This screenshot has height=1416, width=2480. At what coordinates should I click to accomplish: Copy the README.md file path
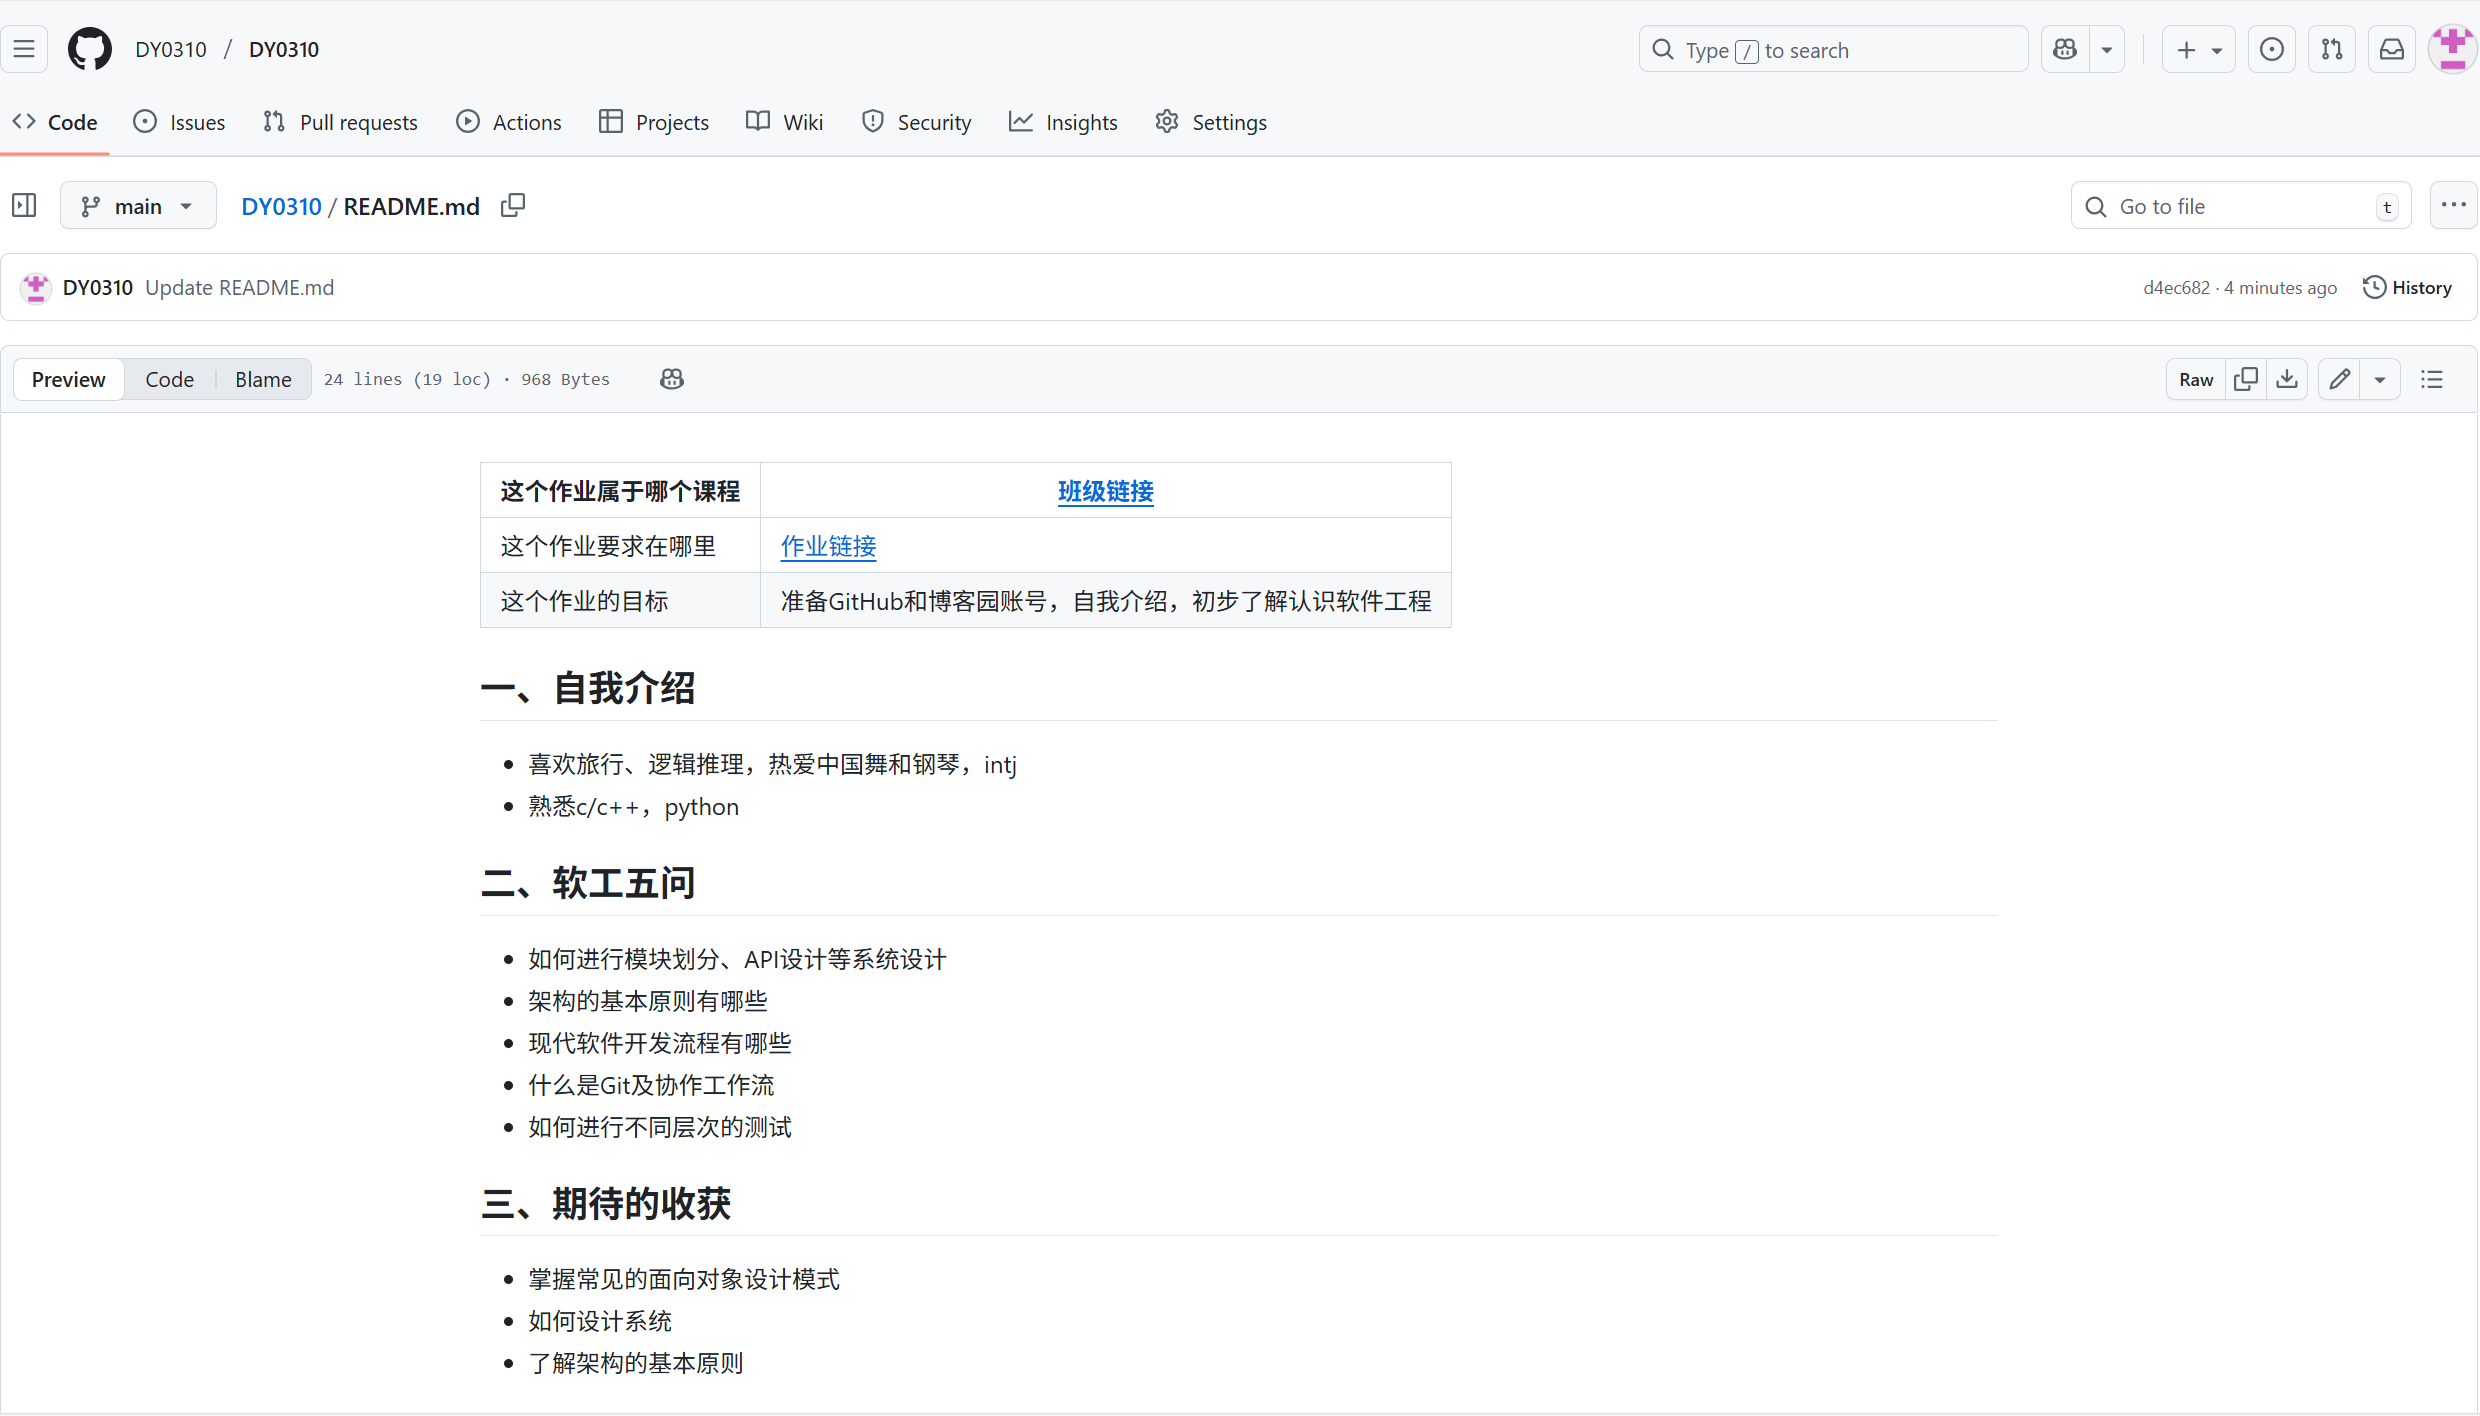pos(513,206)
